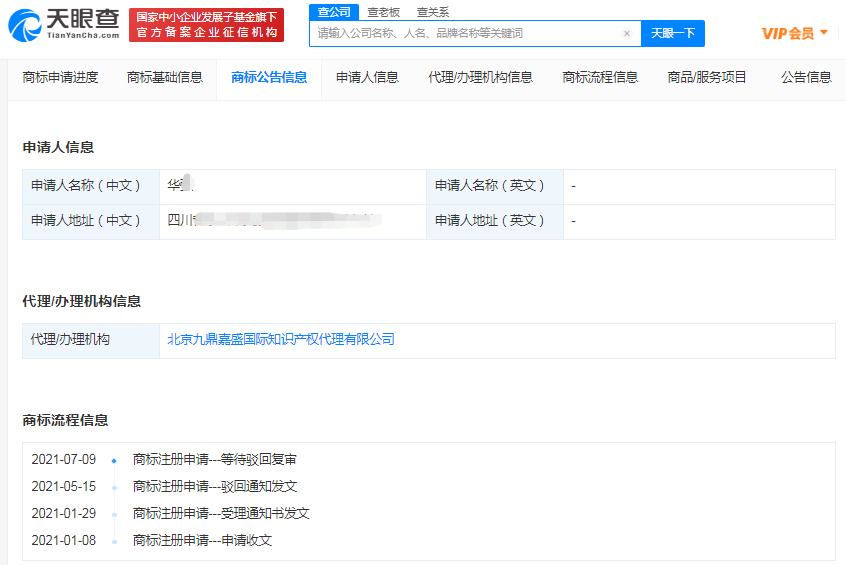Open the 公告信息 tab
The image size is (846, 565).
tap(806, 77)
